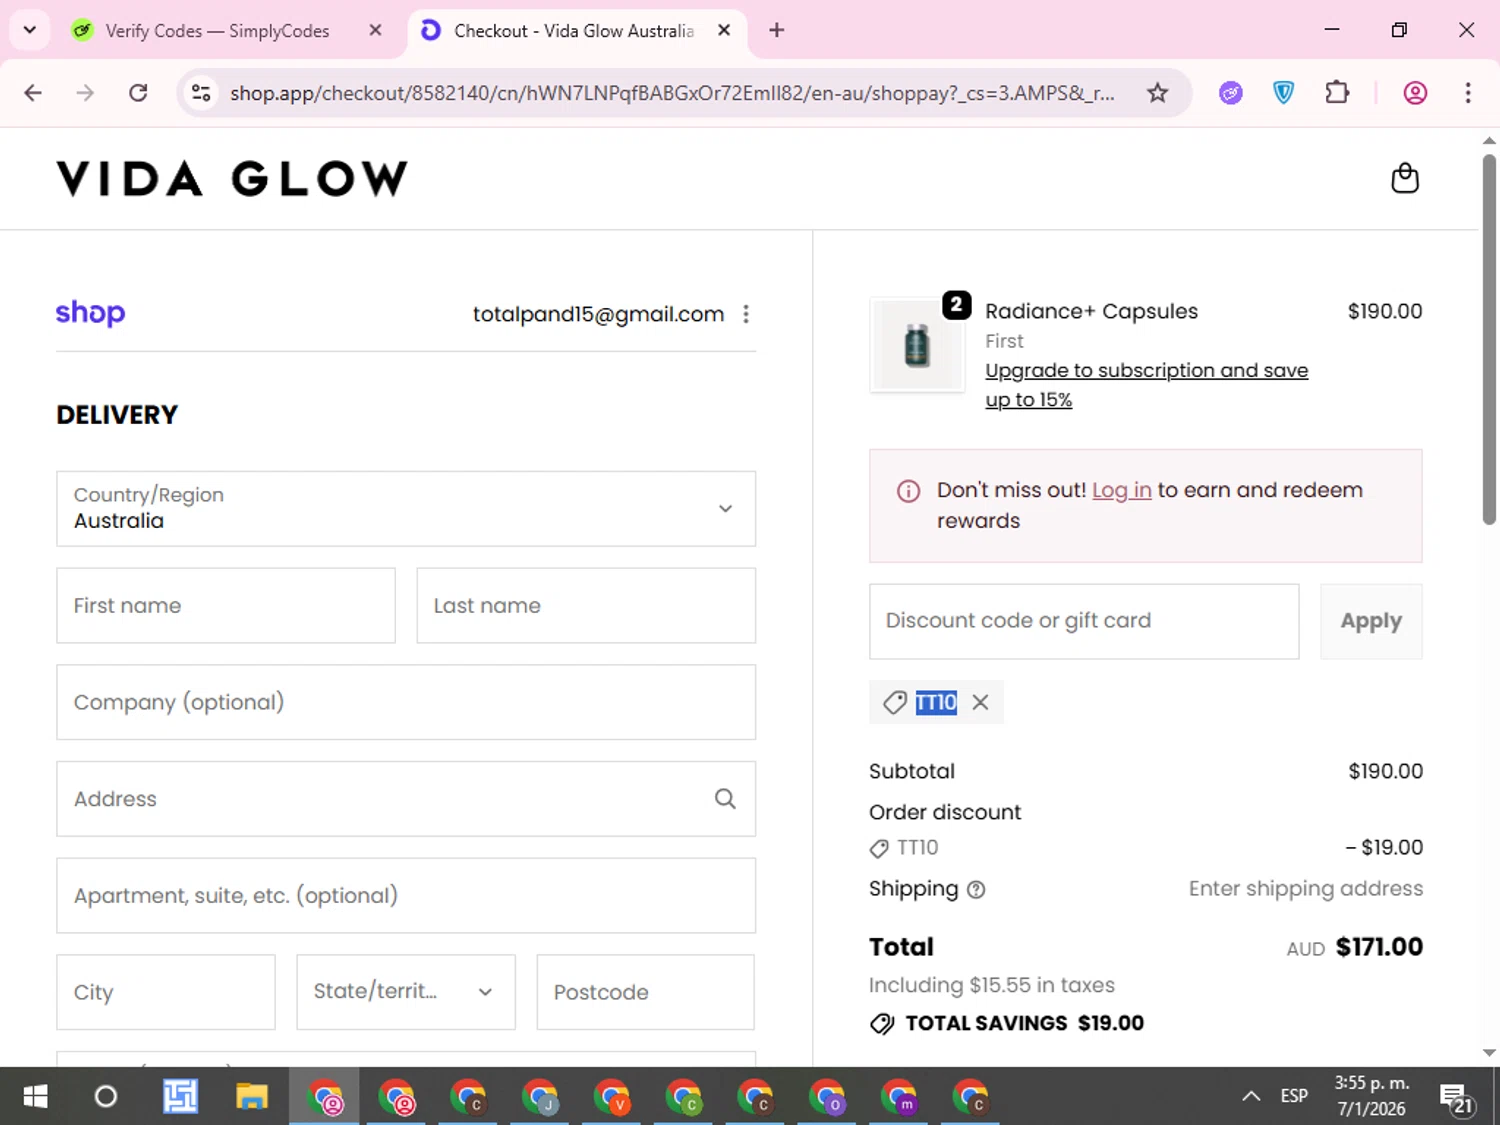1500x1125 pixels.
Task: Open the Chrome profile avatar icon
Action: (1415, 93)
